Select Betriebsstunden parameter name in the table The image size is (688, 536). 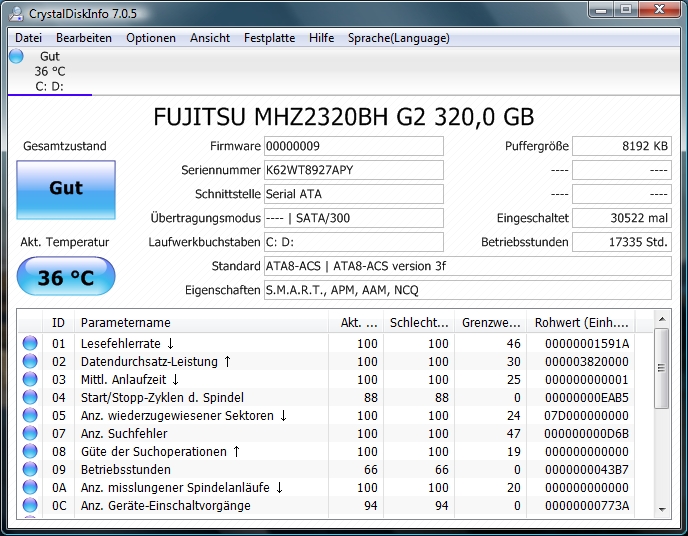tap(126, 469)
